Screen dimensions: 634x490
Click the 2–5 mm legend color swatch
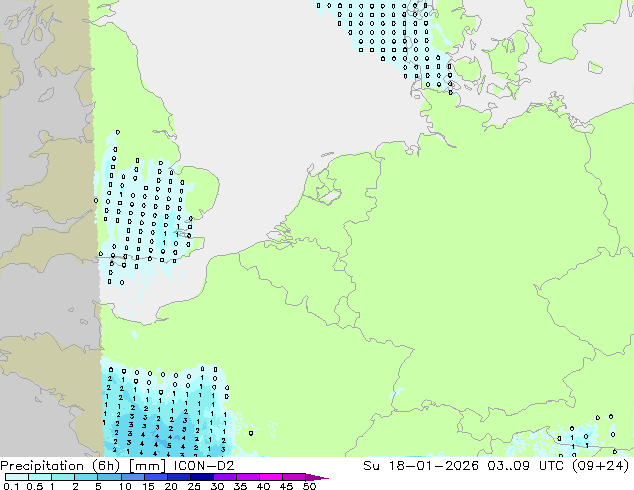86,477
